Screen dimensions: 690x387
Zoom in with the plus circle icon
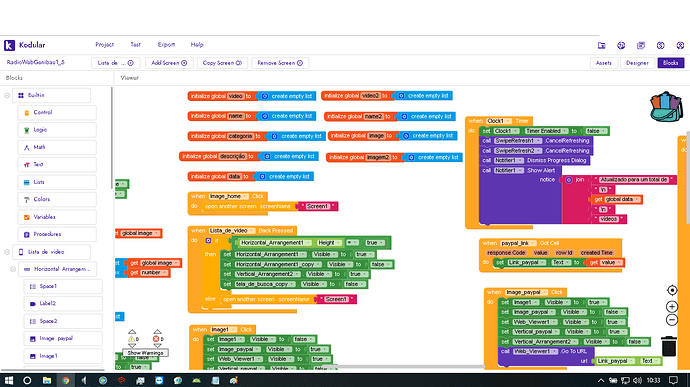click(x=672, y=306)
